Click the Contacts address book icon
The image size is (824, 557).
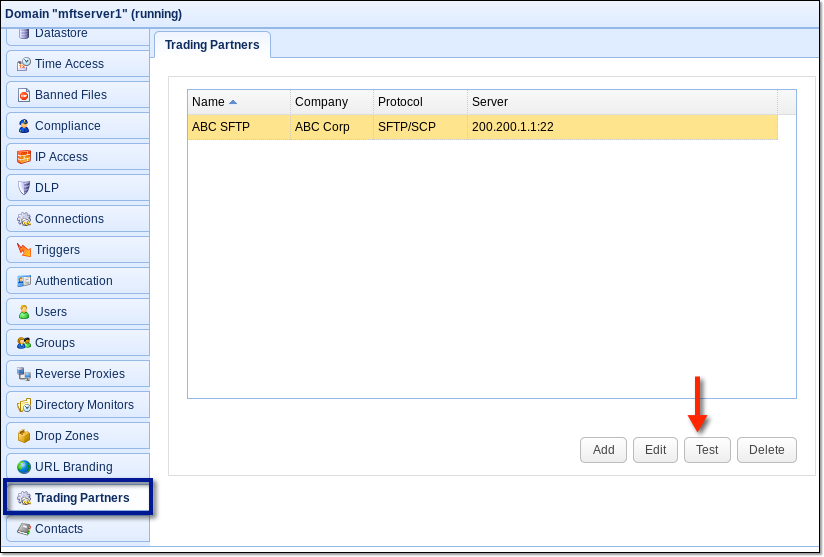click(x=24, y=529)
